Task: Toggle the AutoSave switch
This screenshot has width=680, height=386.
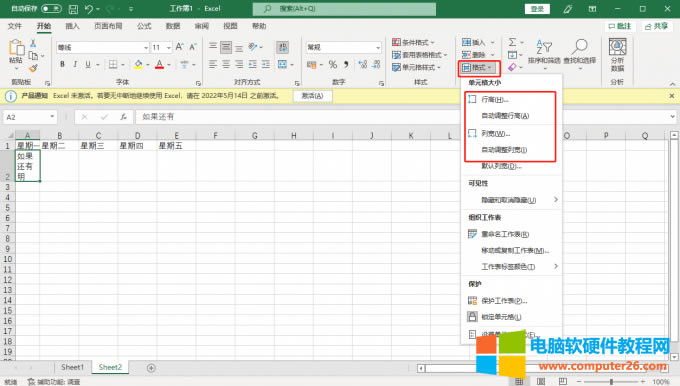Action: [51, 9]
